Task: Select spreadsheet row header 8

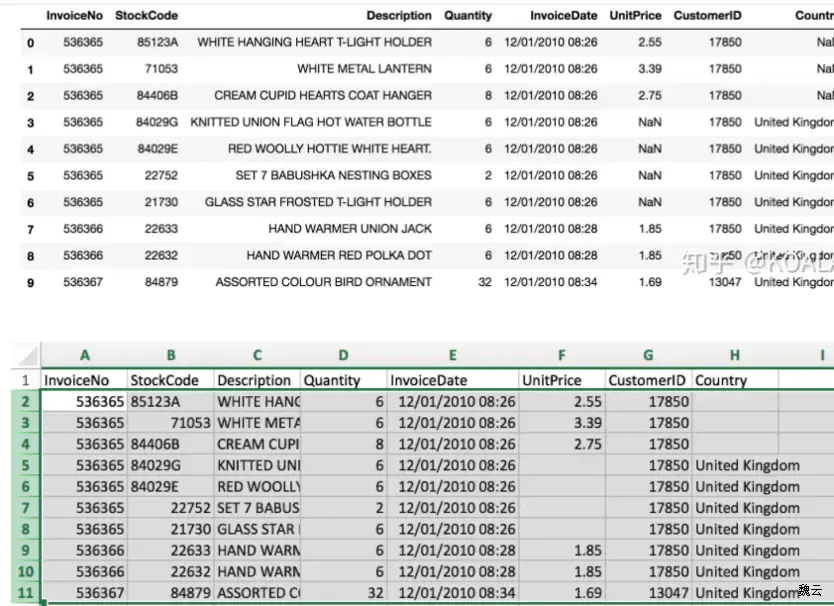Action: [26, 529]
